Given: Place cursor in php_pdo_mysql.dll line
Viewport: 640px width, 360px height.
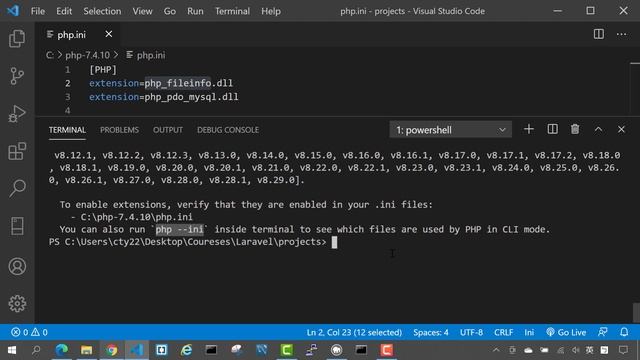Looking at the screenshot, I should (x=164, y=97).
